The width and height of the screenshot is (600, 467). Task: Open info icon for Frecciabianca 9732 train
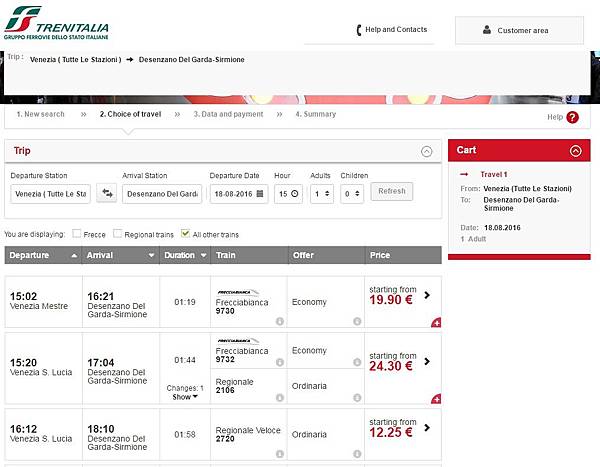click(x=280, y=362)
